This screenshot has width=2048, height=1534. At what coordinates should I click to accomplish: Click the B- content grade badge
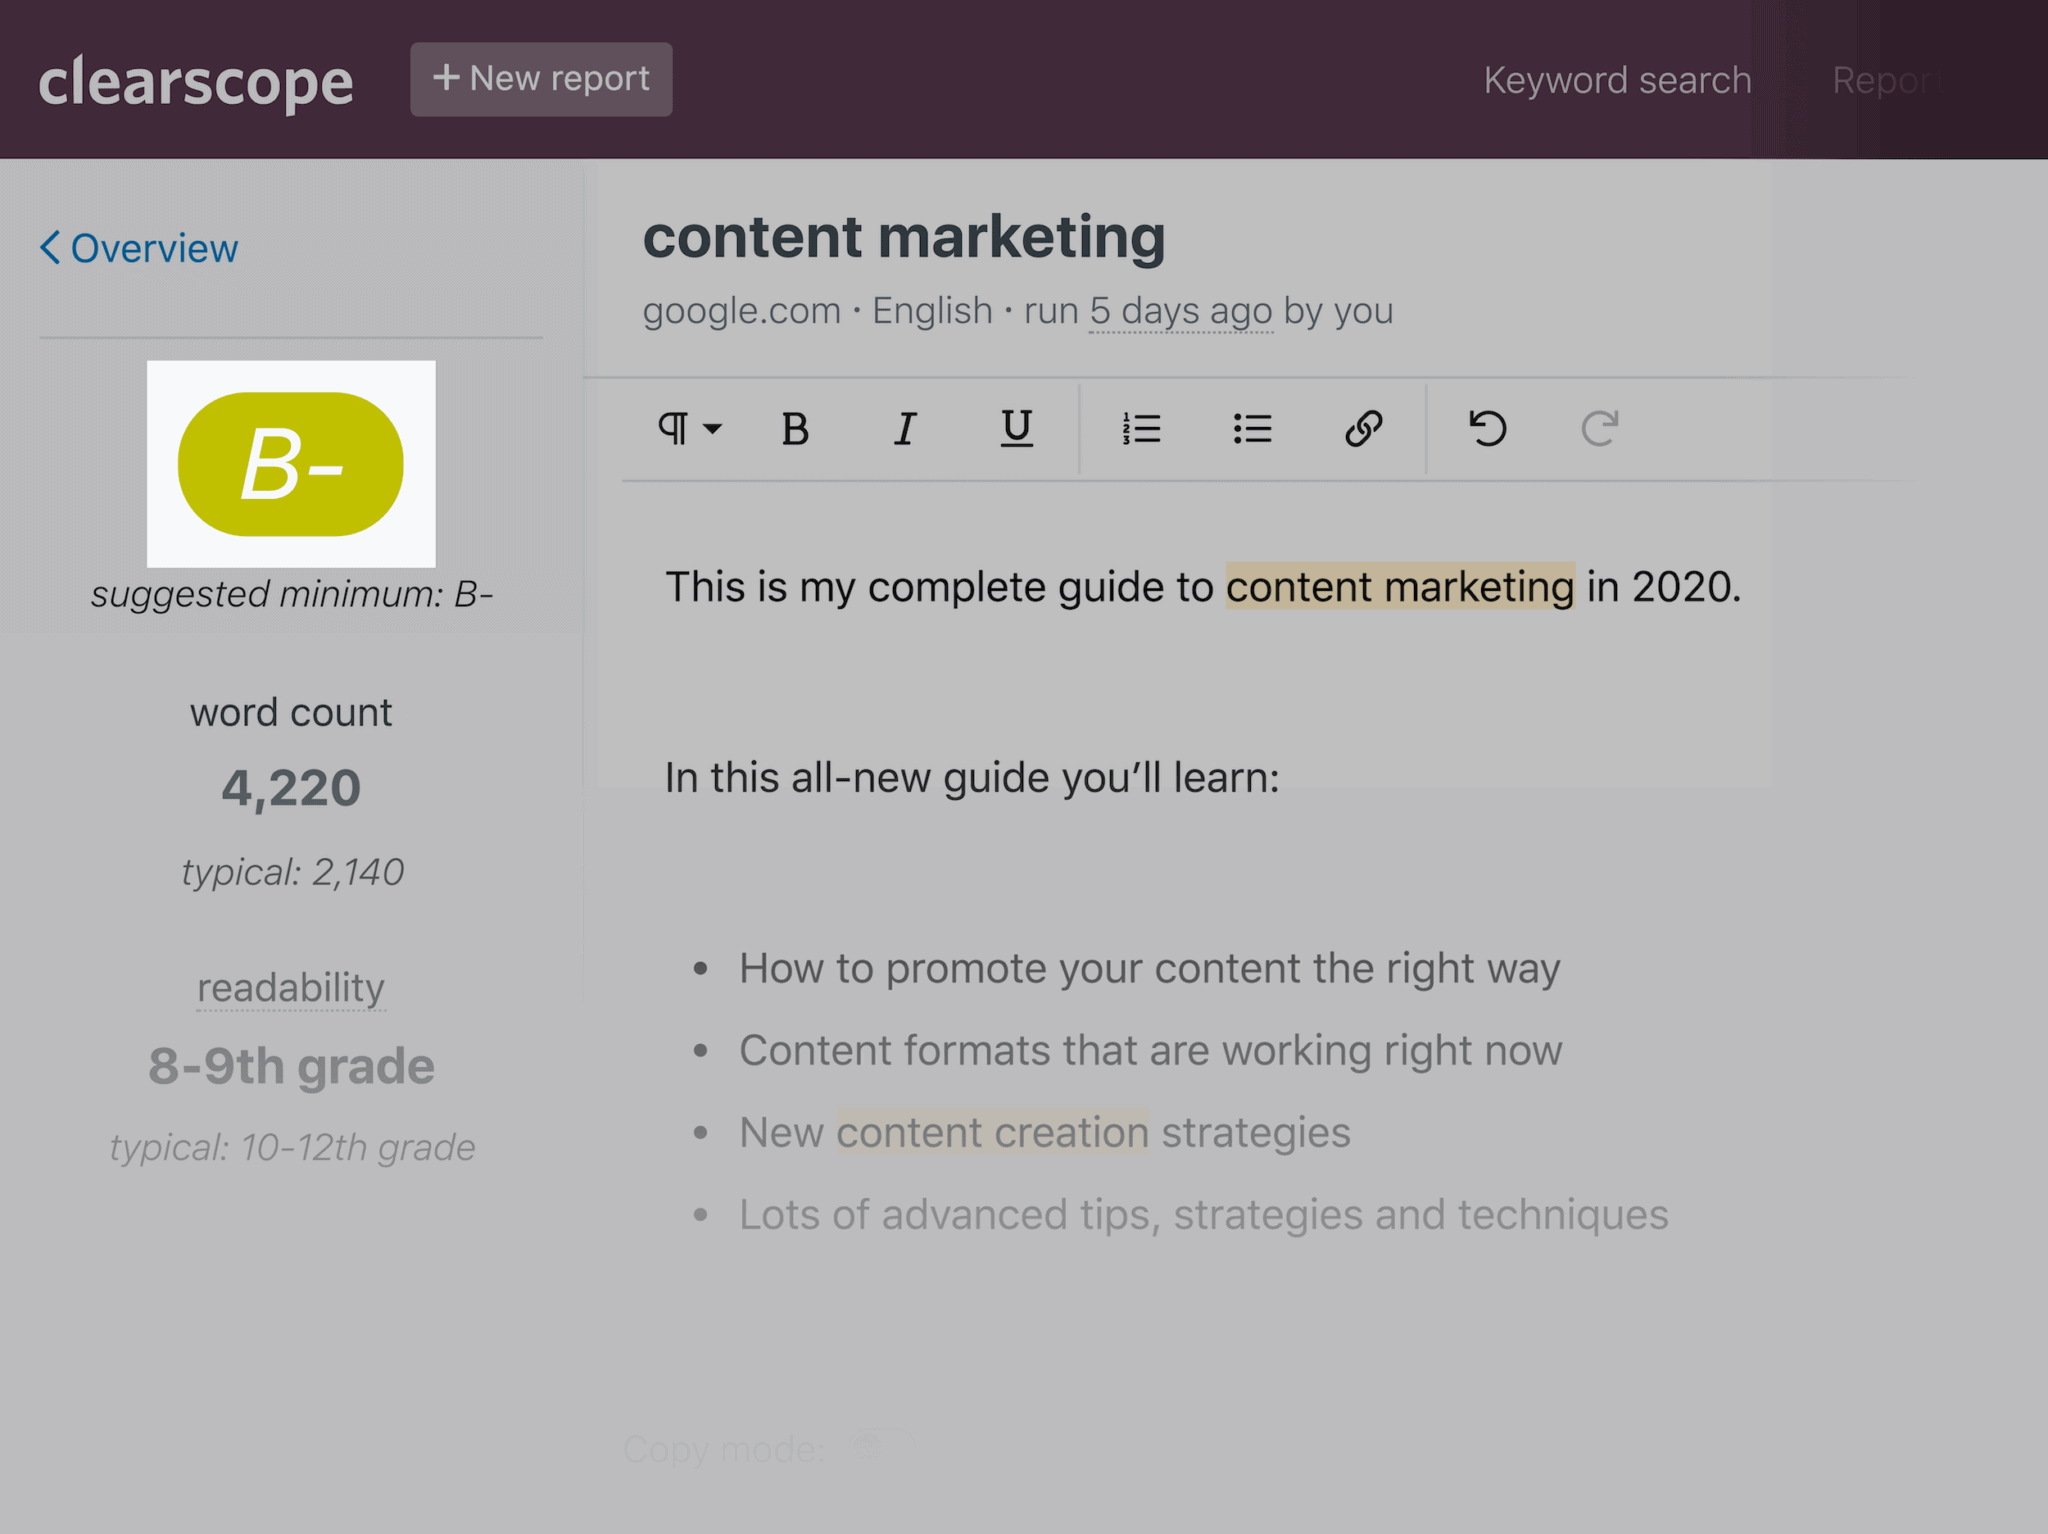point(292,463)
